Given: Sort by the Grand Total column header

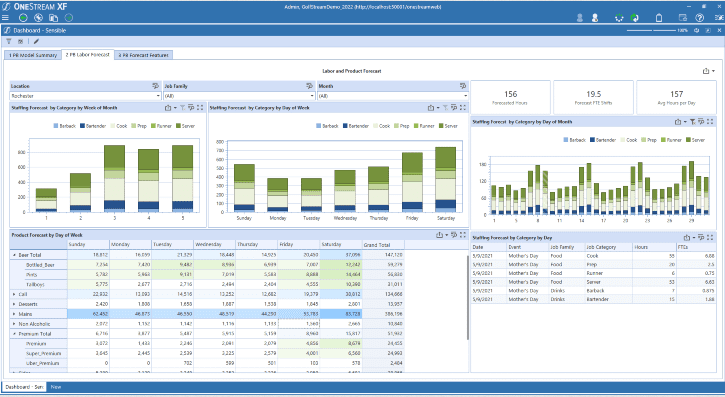Looking at the screenshot, I should tap(383, 244).
